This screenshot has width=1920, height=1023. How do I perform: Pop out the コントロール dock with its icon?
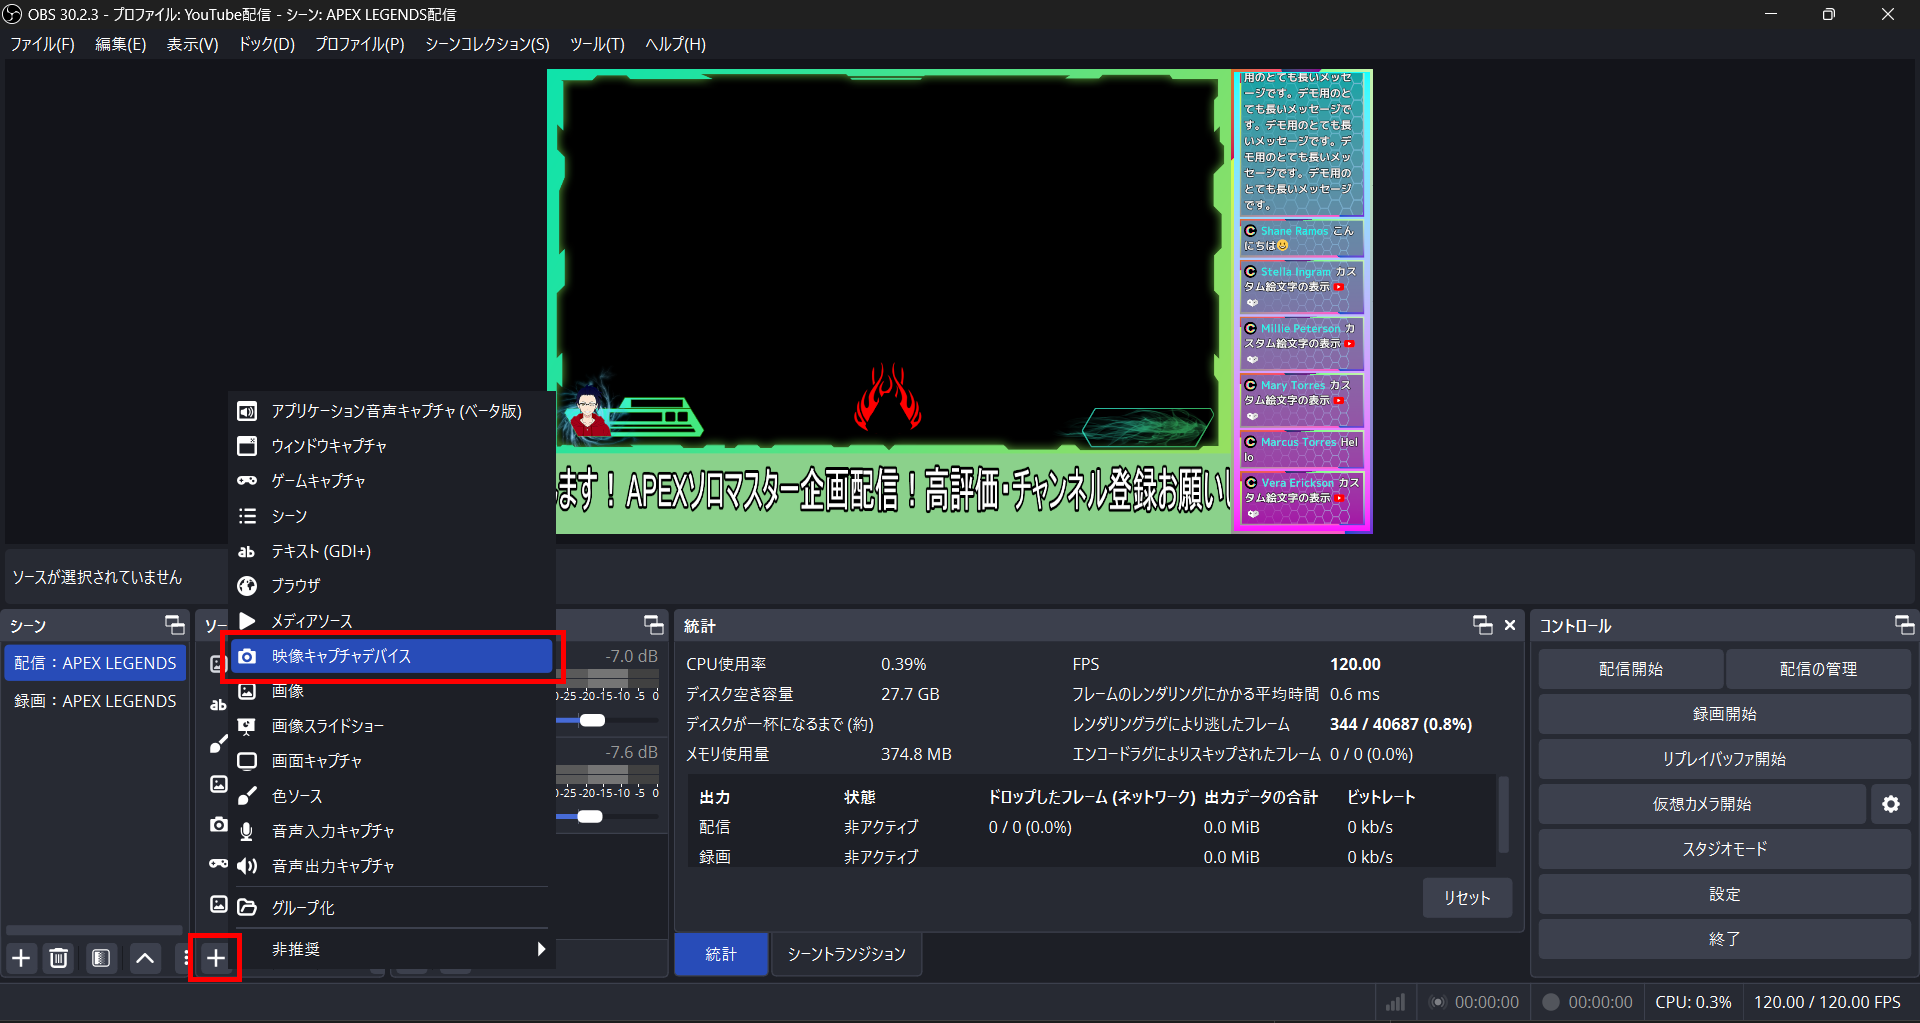pyautogui.click(x=1903, y=625)
